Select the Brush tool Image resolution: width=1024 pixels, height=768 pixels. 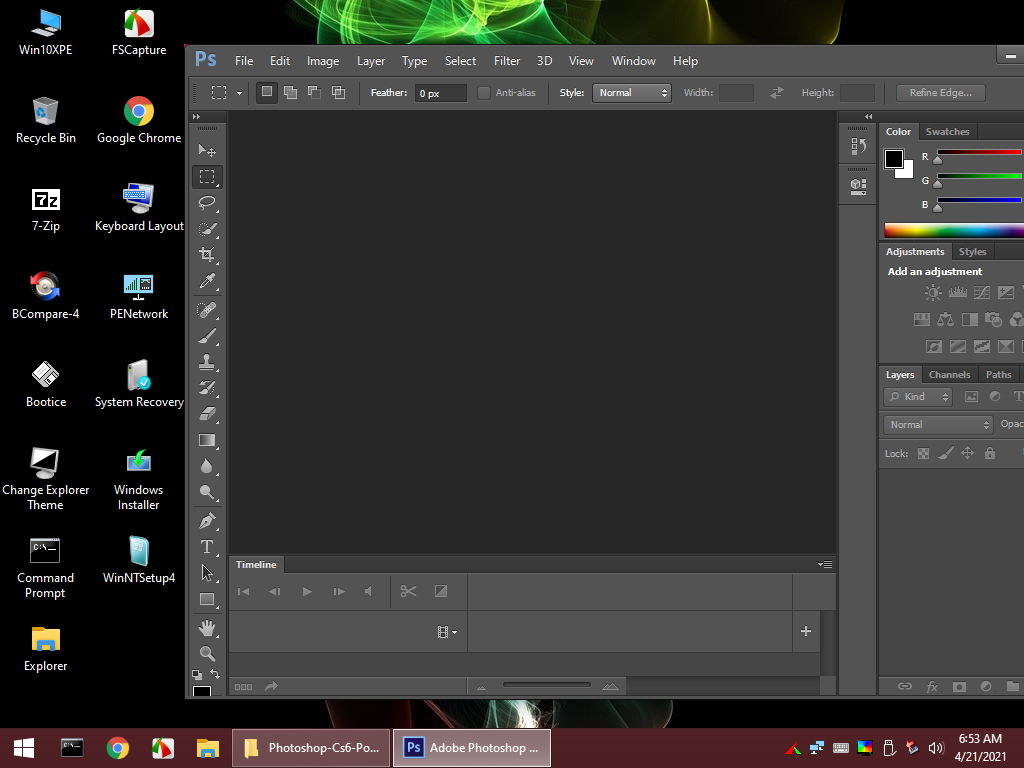coord(207,336)
